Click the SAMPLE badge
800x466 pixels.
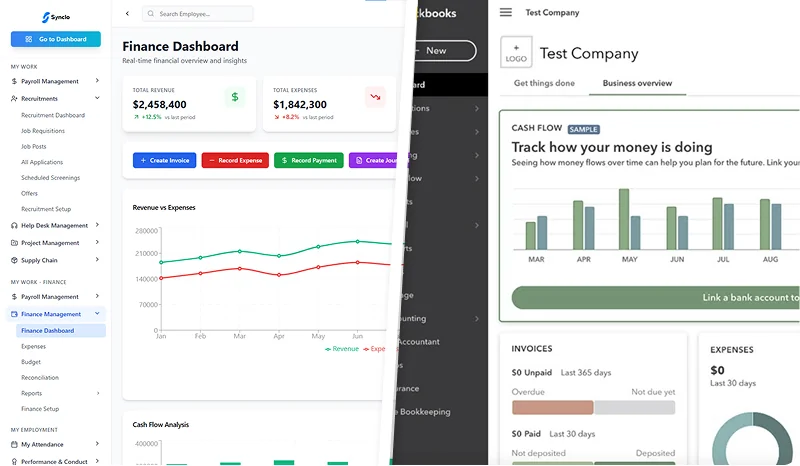[583, 130]
